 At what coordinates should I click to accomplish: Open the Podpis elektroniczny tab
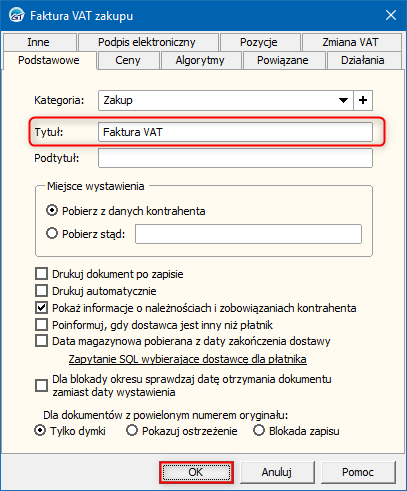point(147,42)
